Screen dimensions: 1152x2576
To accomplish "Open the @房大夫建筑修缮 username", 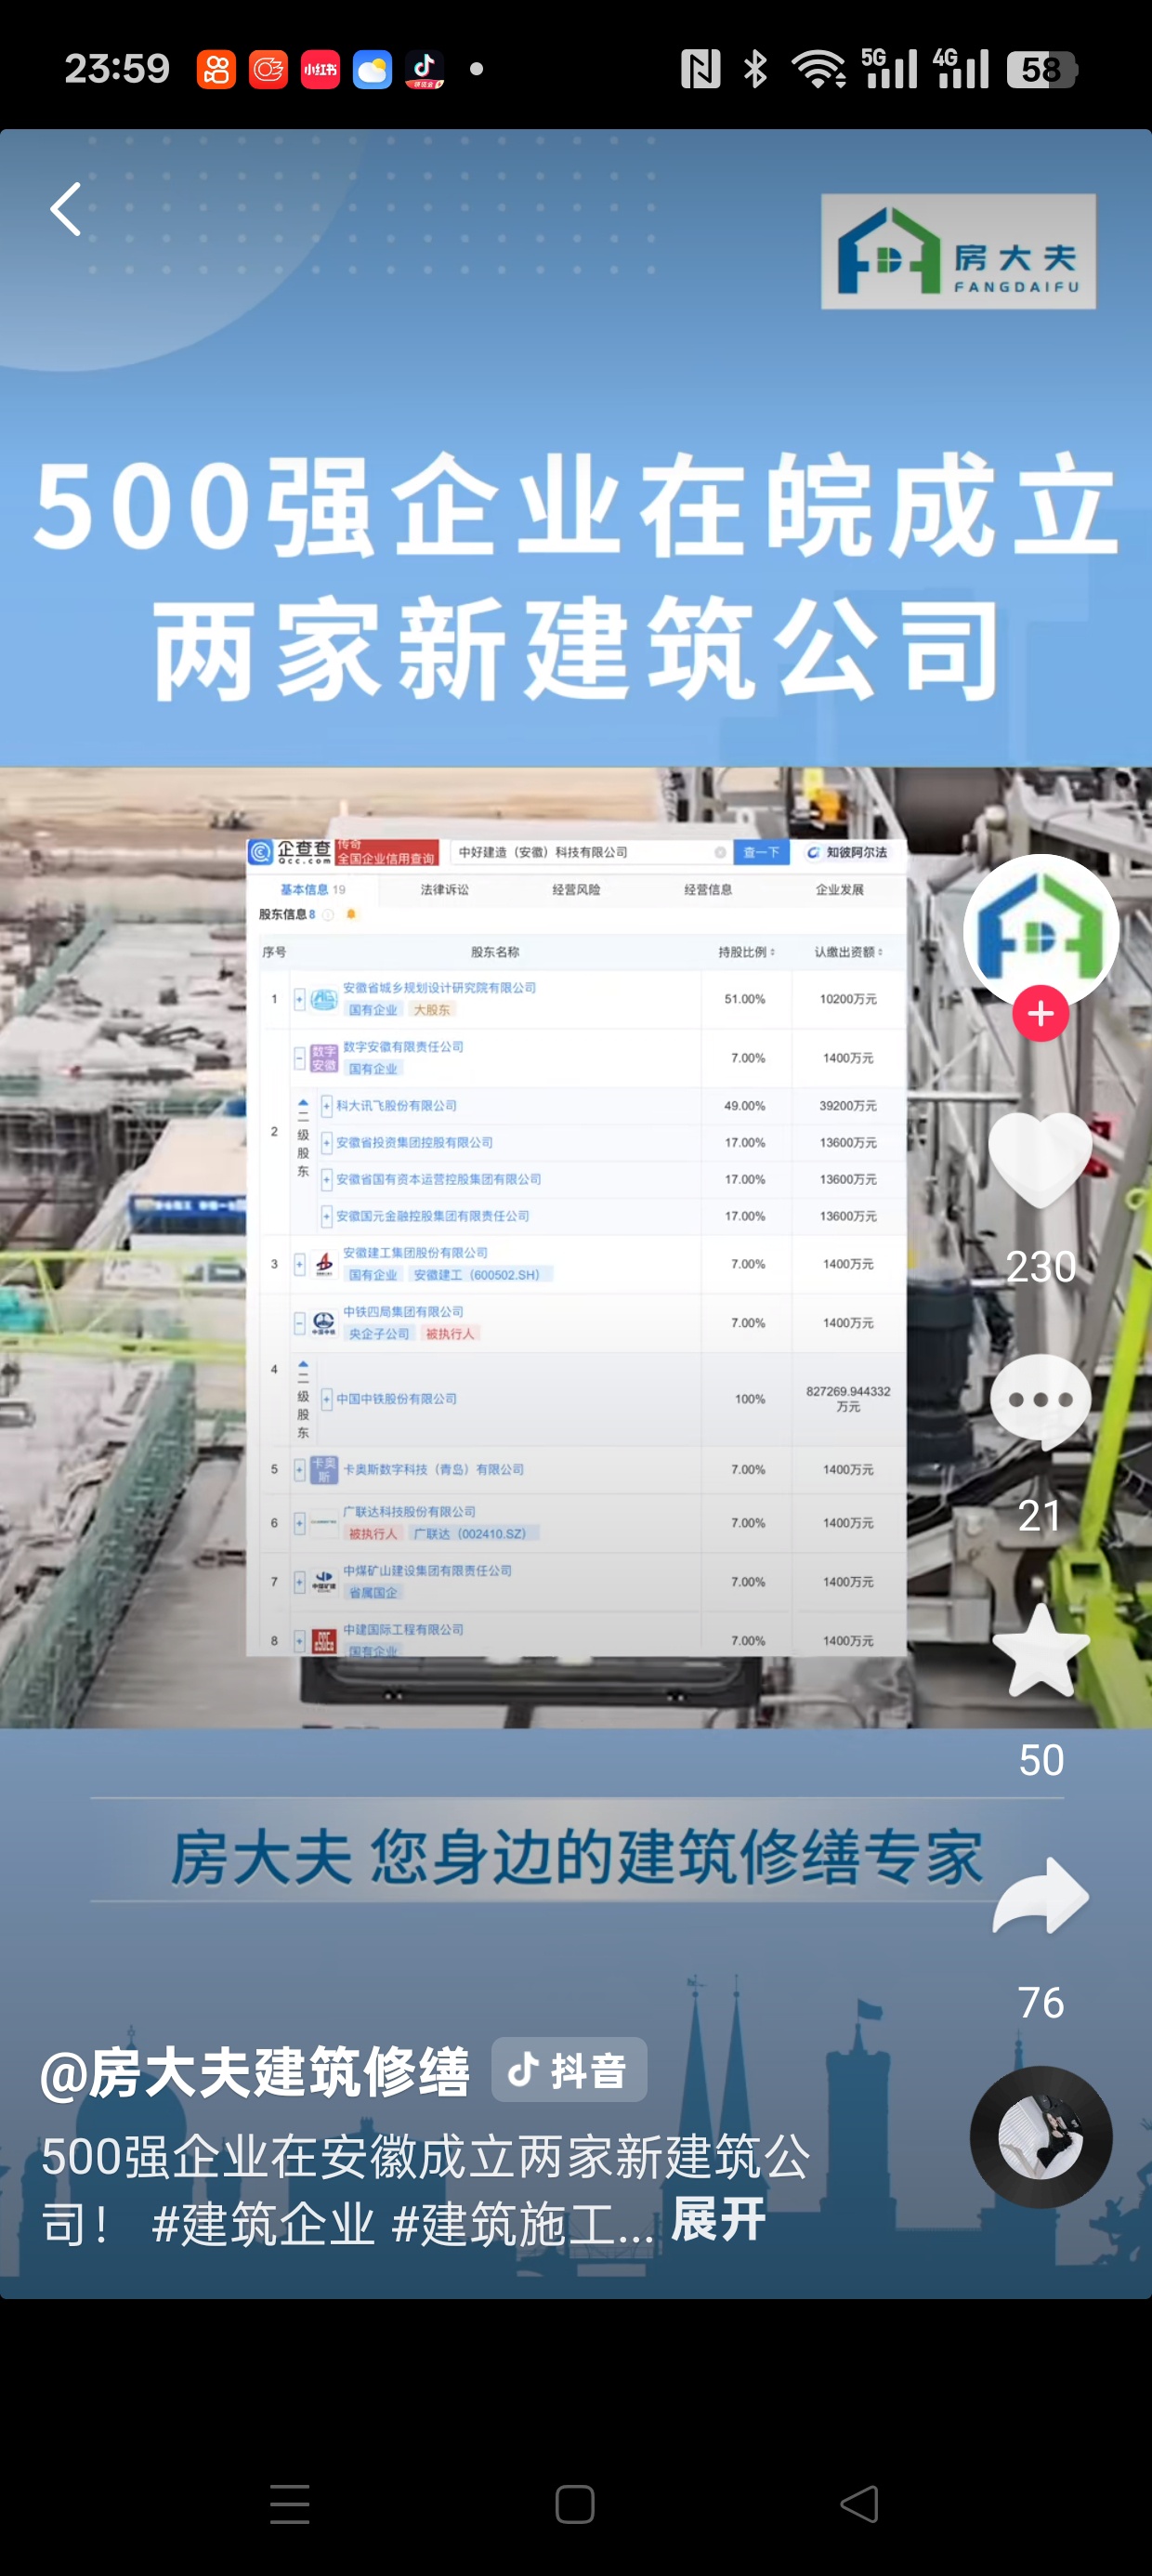I will click(x=255, y=2071).
